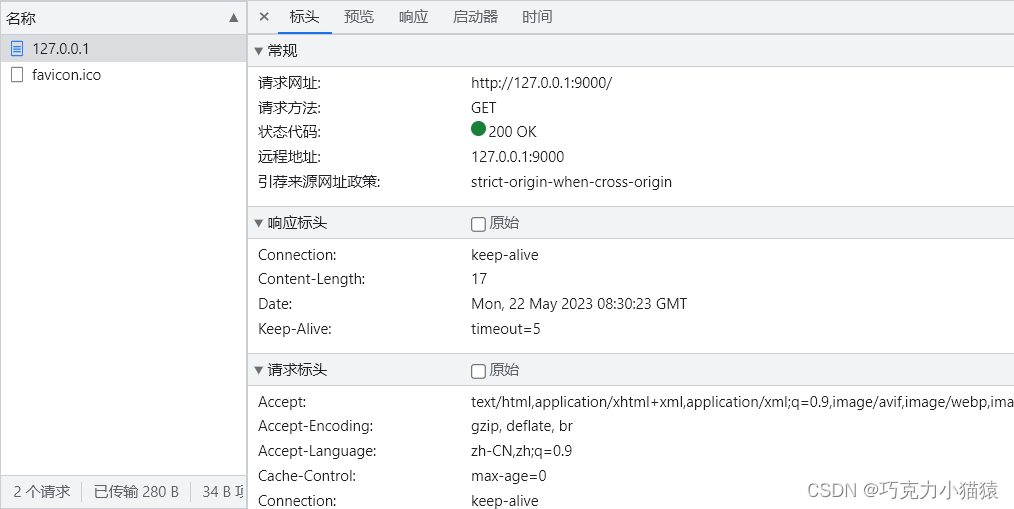Click Cache-Control value max-age=0

point(508,476)
